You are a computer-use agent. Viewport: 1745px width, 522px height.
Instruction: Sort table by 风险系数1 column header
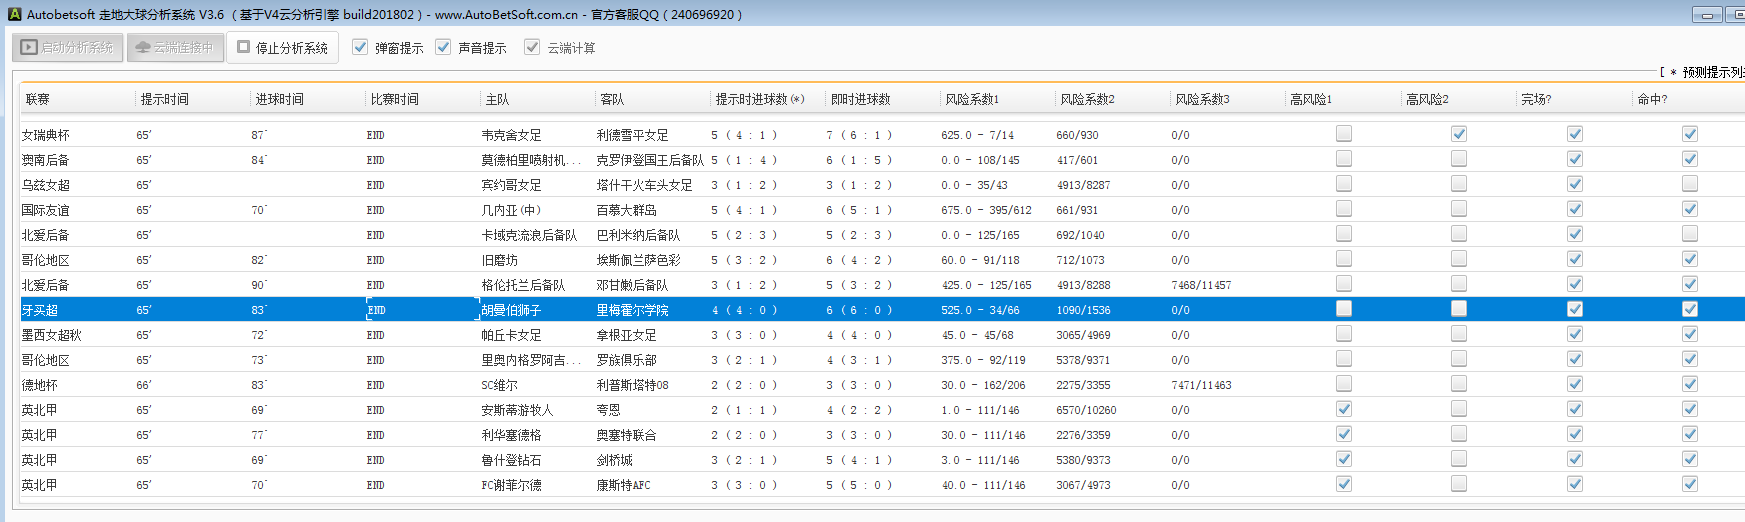(972, 99)
